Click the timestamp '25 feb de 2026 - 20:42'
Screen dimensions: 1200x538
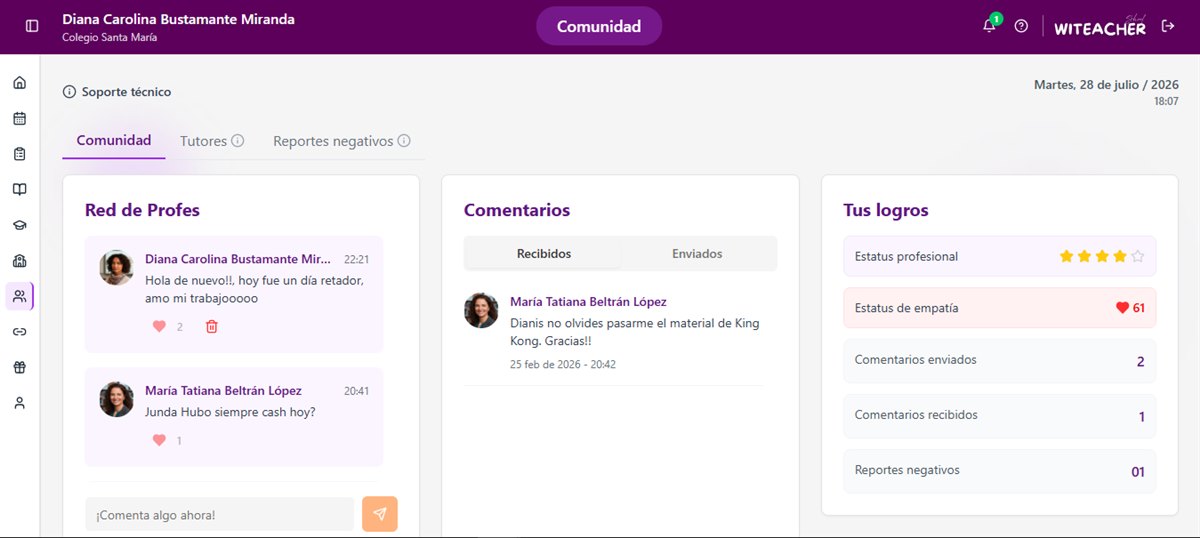tap(563, 364)
